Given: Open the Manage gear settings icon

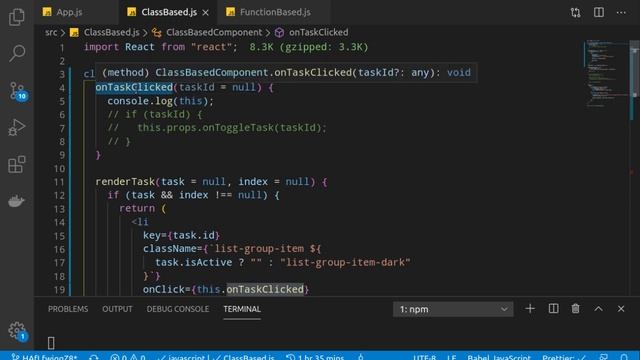Looking at the screenshot, I should click(x=17, y=331).
